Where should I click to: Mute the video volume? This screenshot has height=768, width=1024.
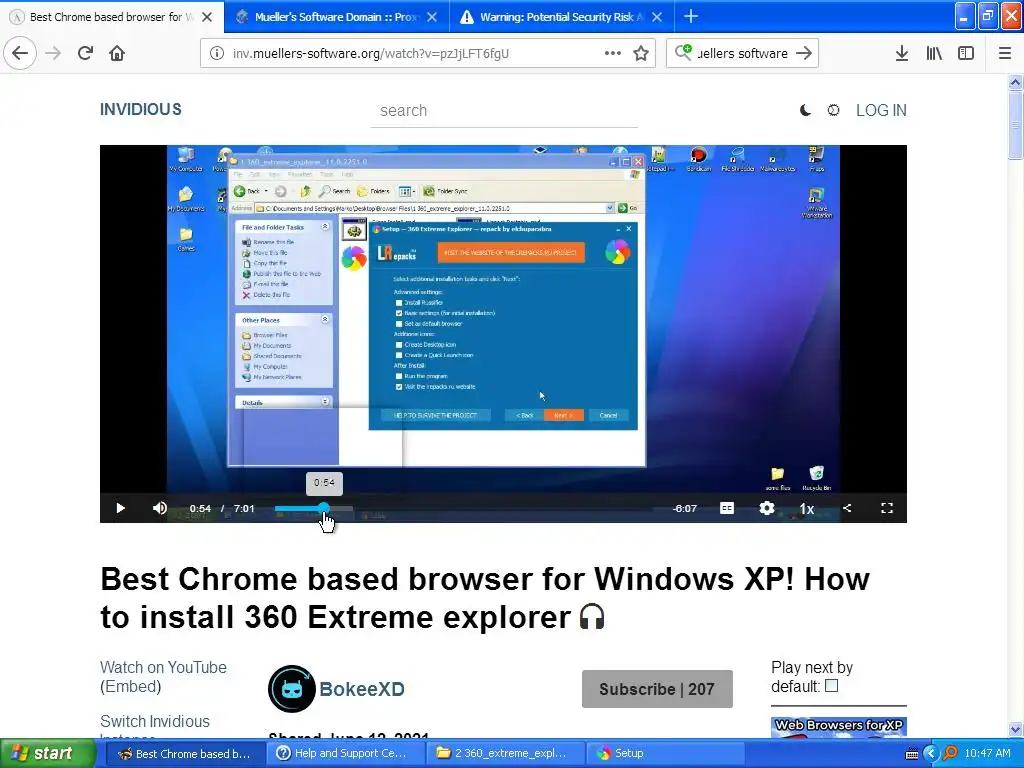(x=159, y=508)
